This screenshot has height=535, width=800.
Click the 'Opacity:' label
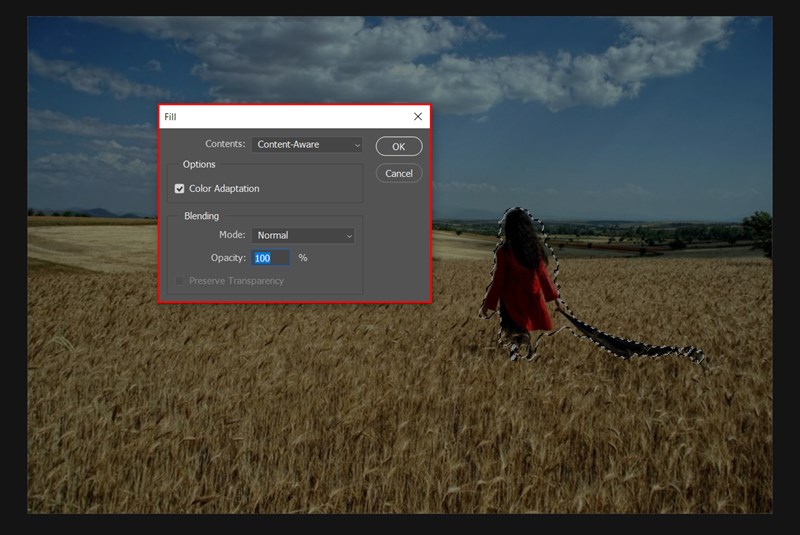point(228,258)
